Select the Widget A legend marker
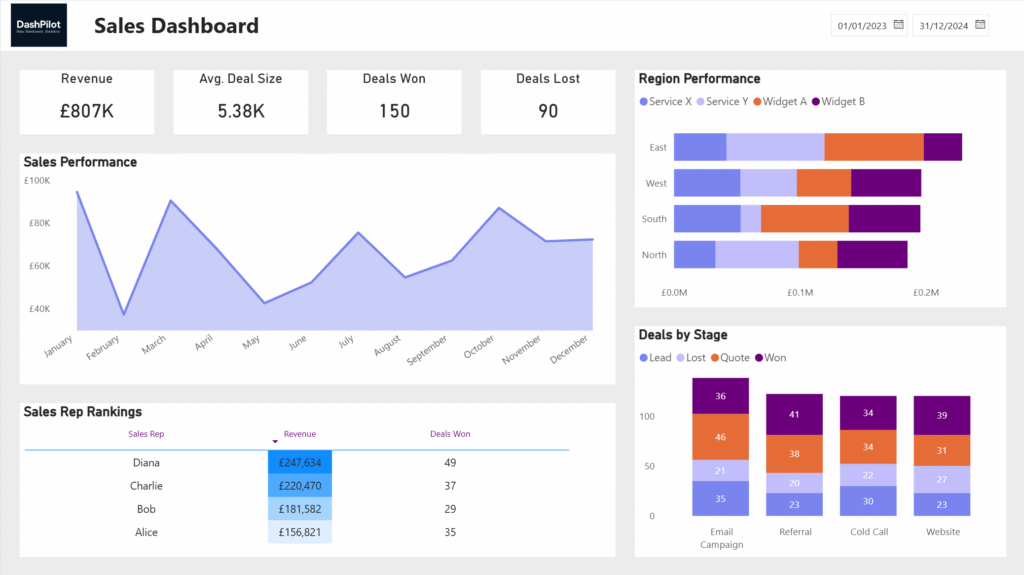 [757, 102]
